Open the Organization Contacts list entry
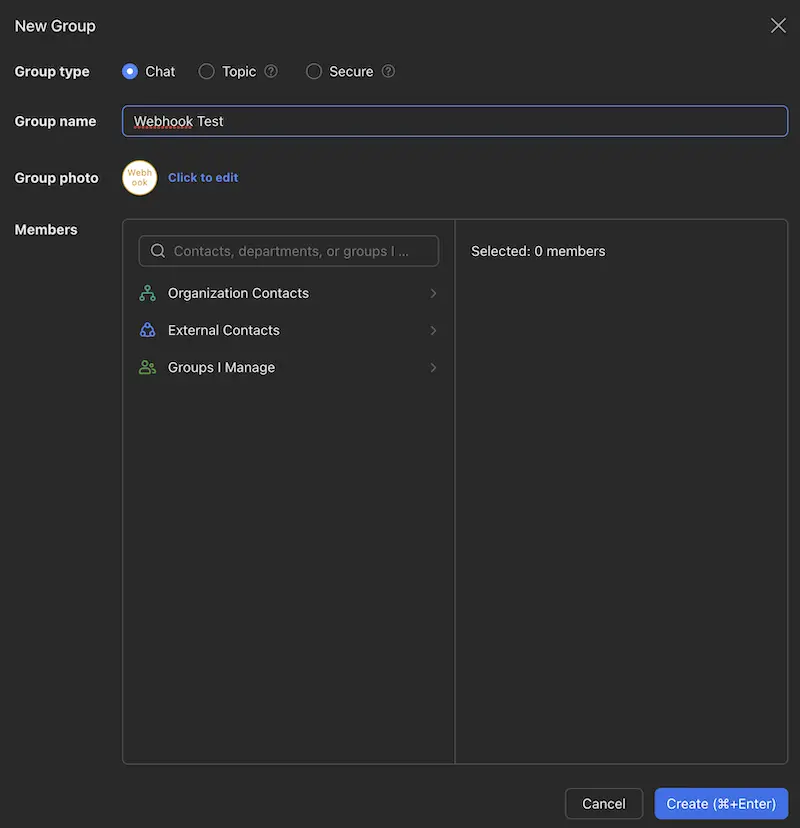Screen dimensions: 800x828 point(238,293)
